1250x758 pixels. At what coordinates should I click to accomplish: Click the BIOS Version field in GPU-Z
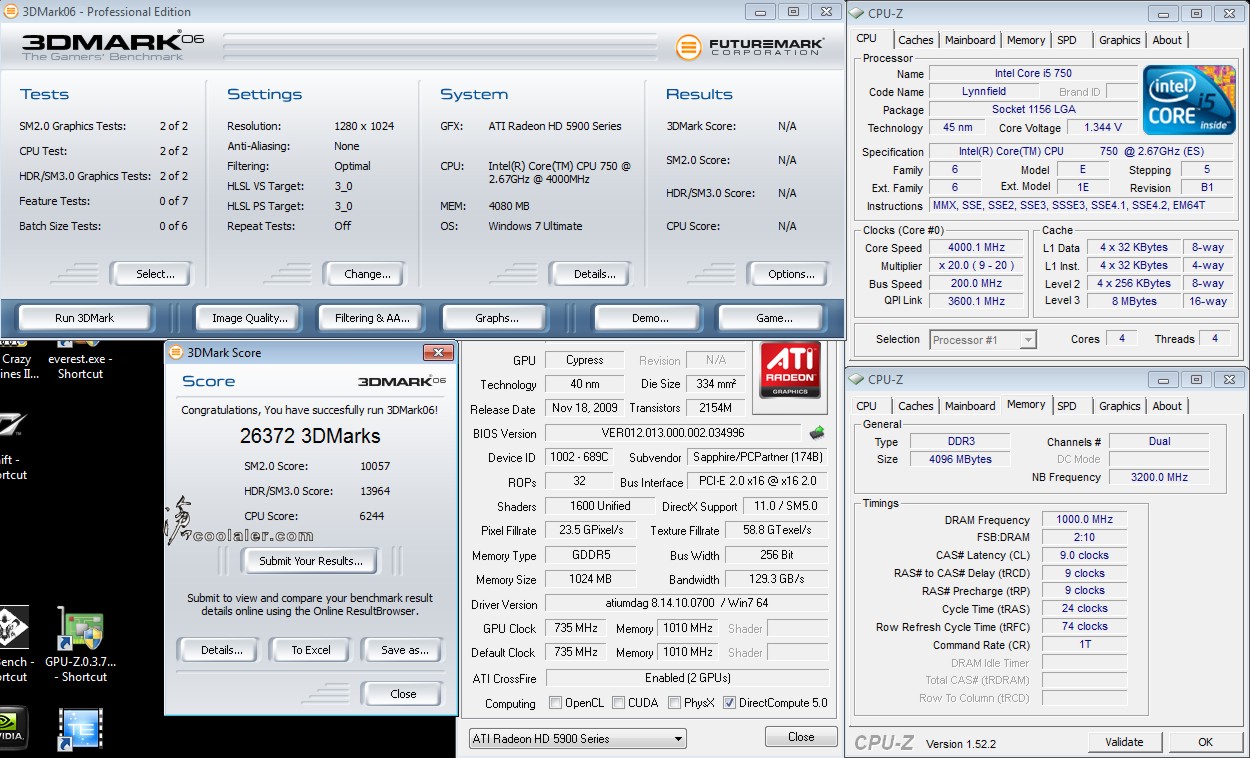673,433
